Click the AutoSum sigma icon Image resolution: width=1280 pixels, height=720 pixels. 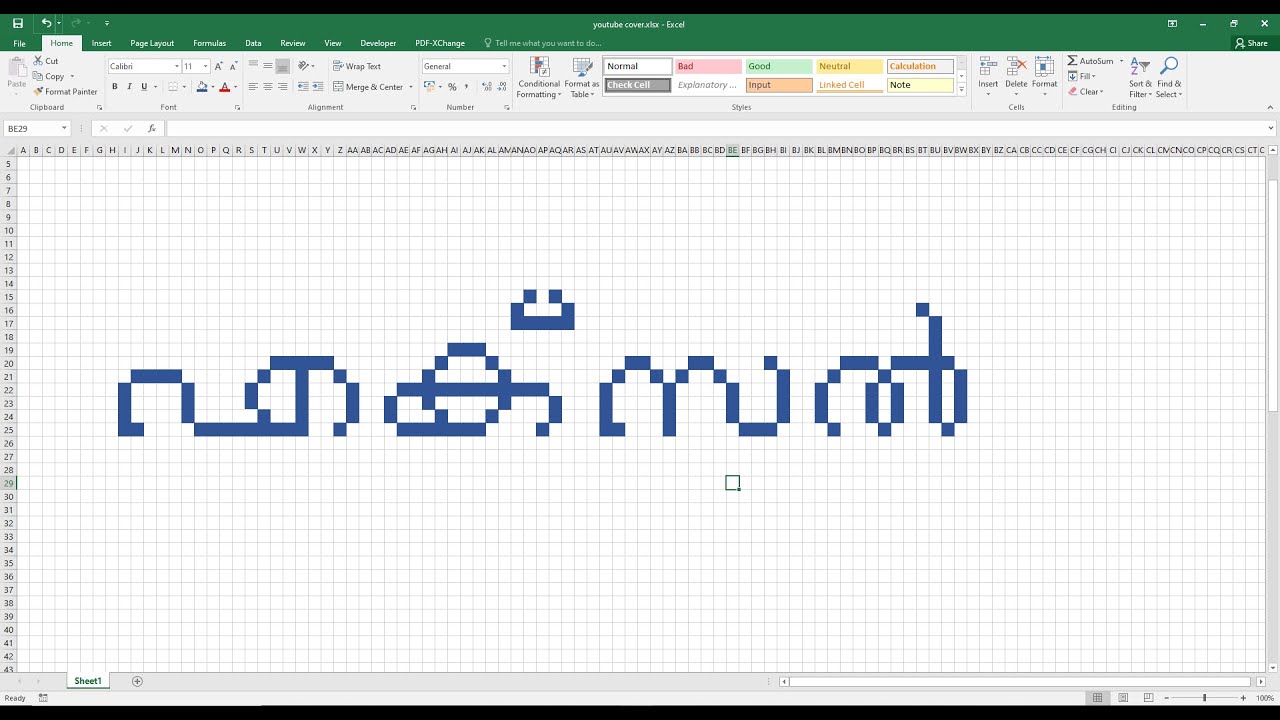1072,61
